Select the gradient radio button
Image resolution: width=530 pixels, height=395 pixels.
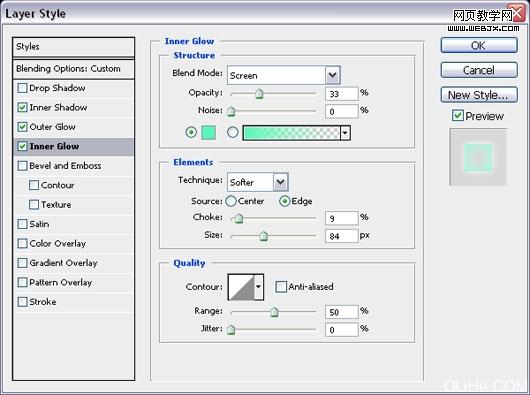pyautogui.click(x=233, y=132)
